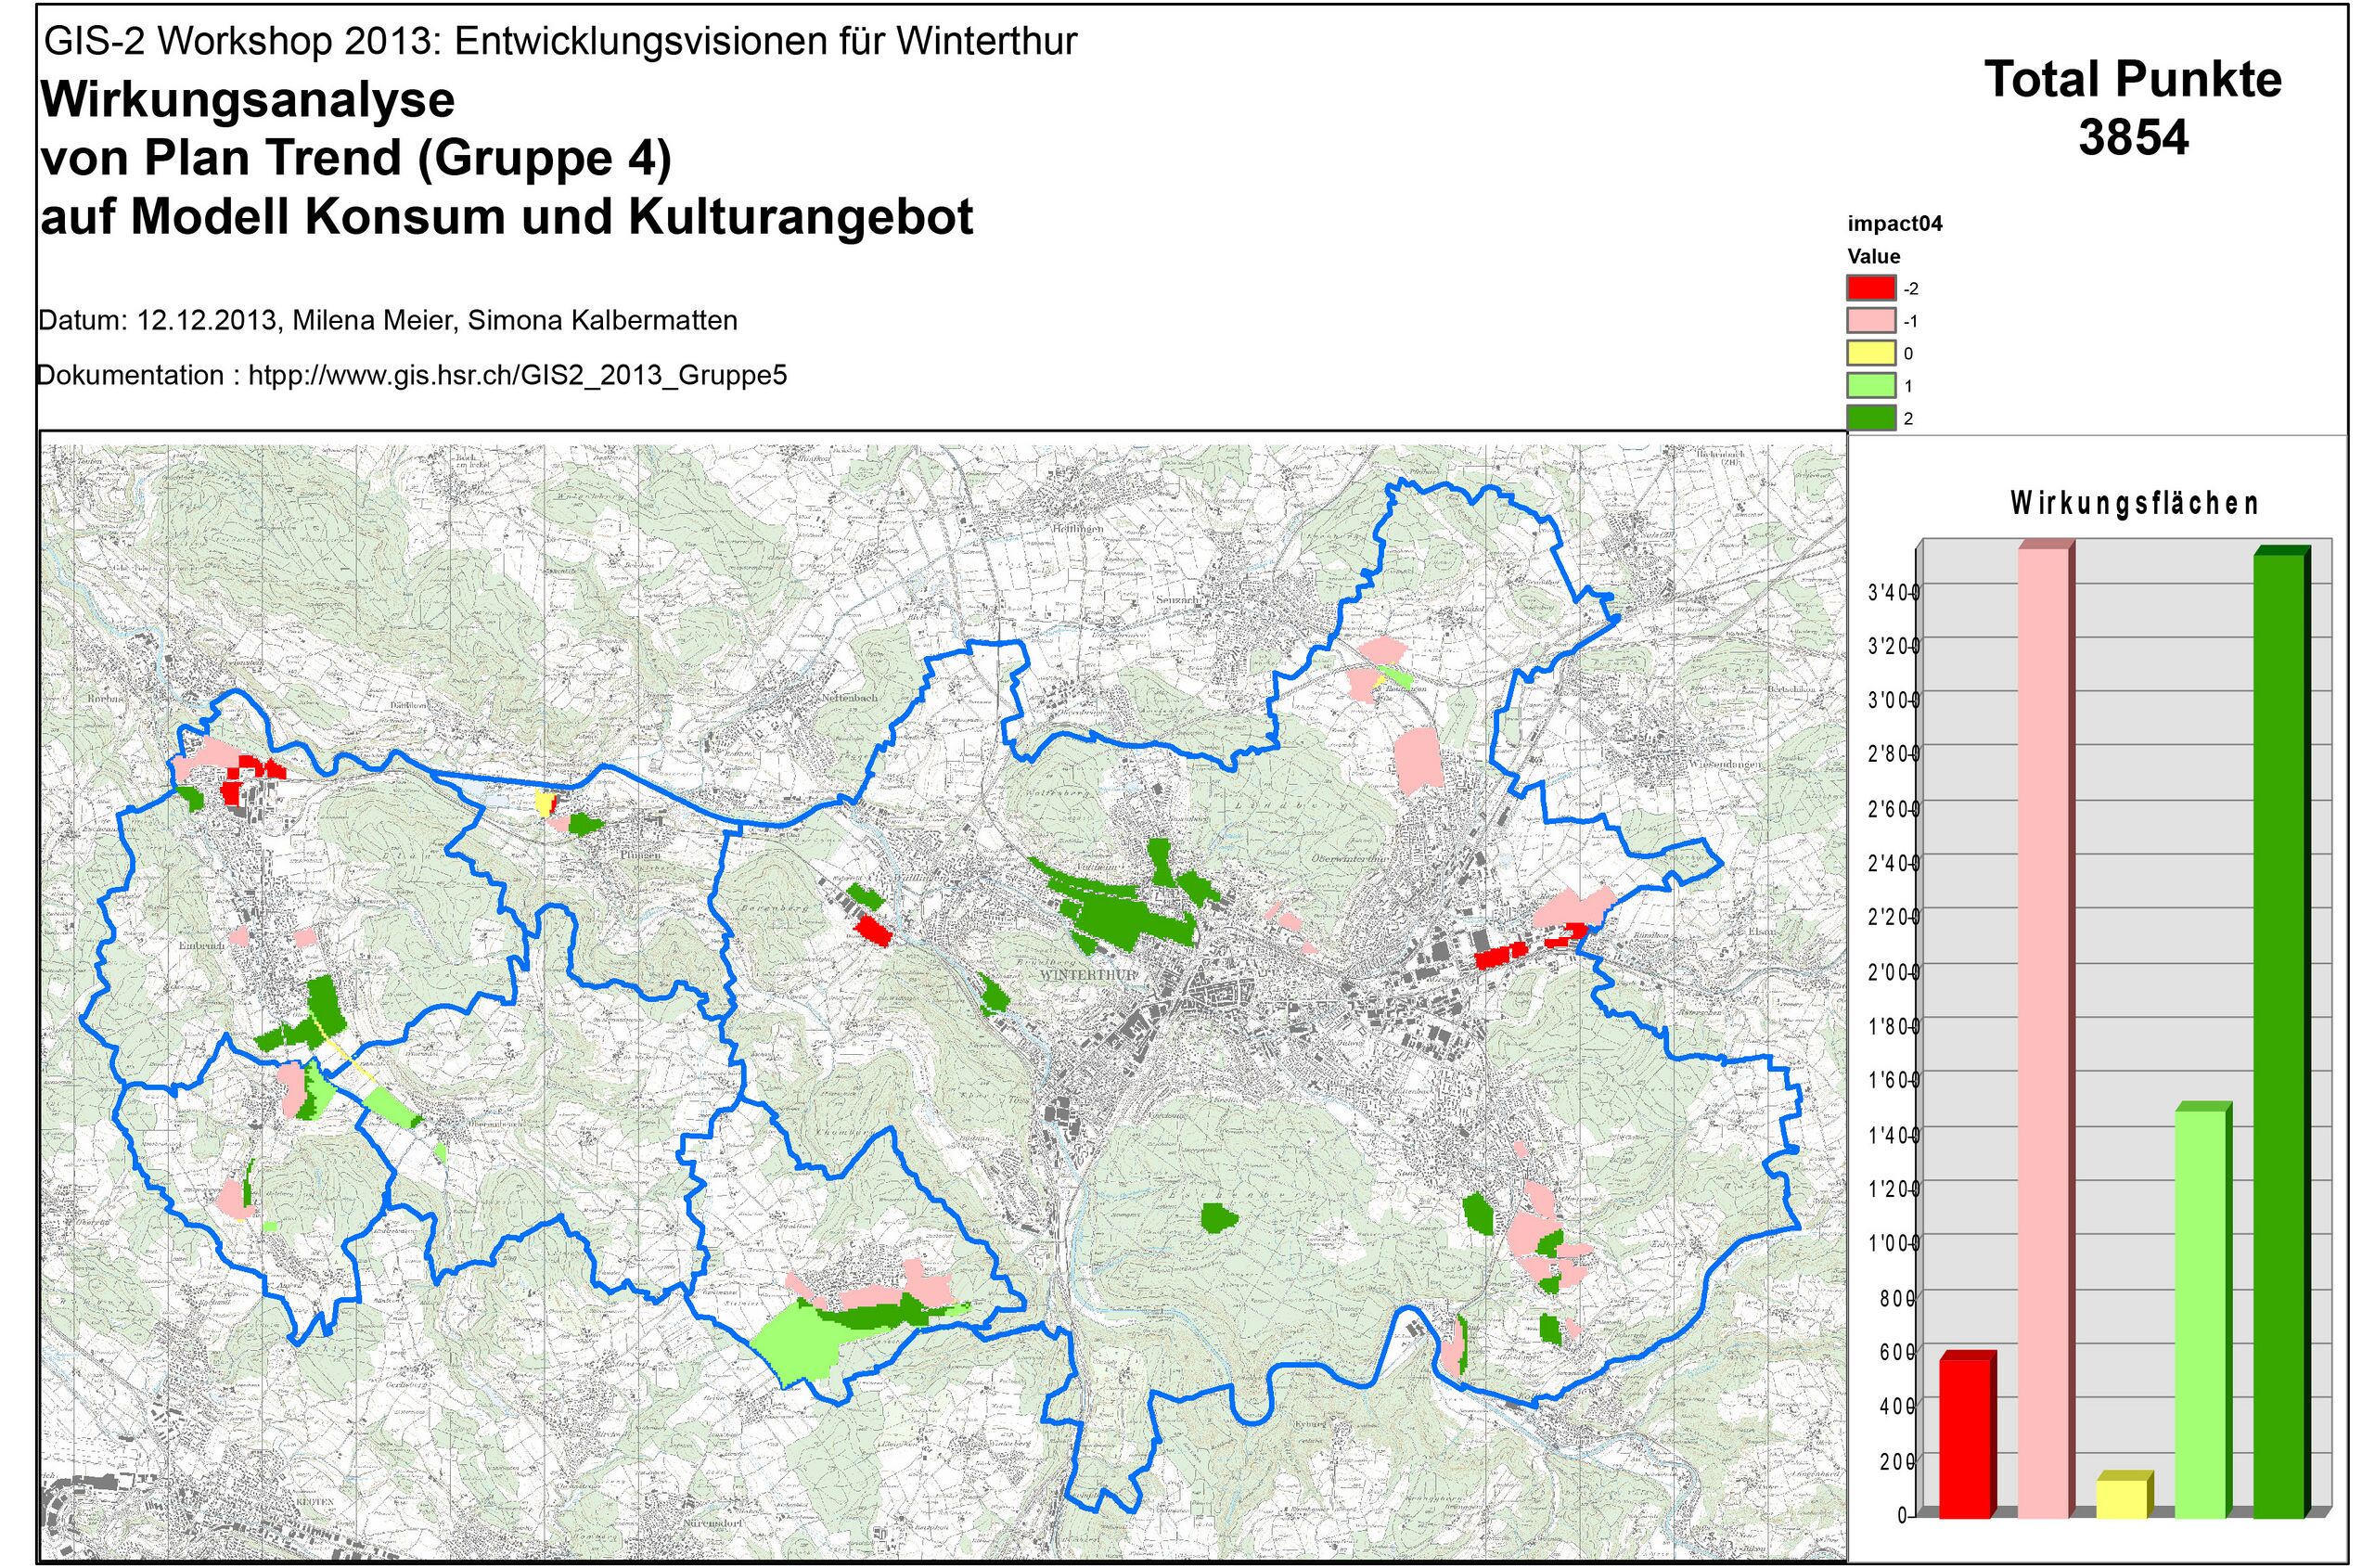Click the red -2 legend swatch
2375x1568 pixels.
click(x=1870, y=288)
